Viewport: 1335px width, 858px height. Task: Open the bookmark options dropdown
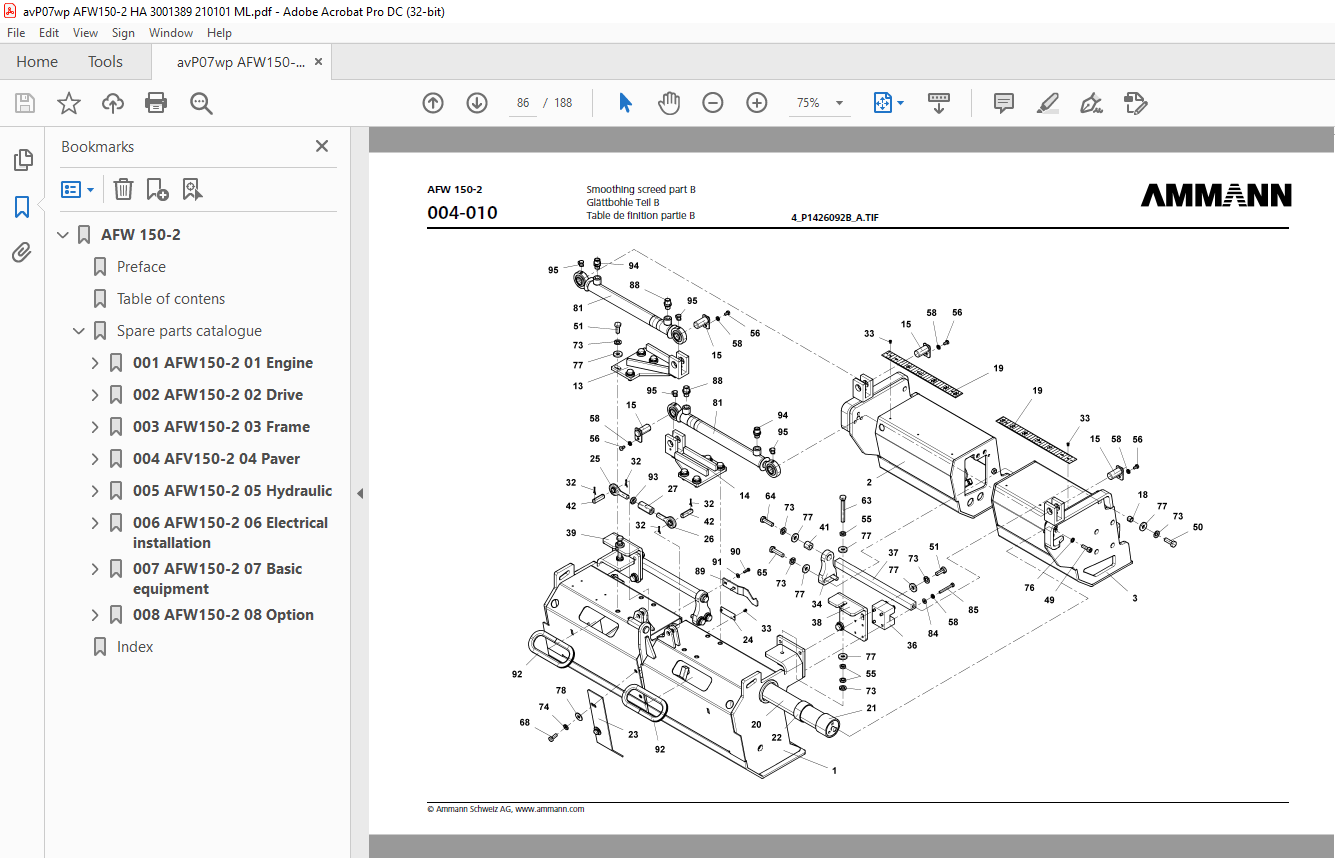click(78, 189)
